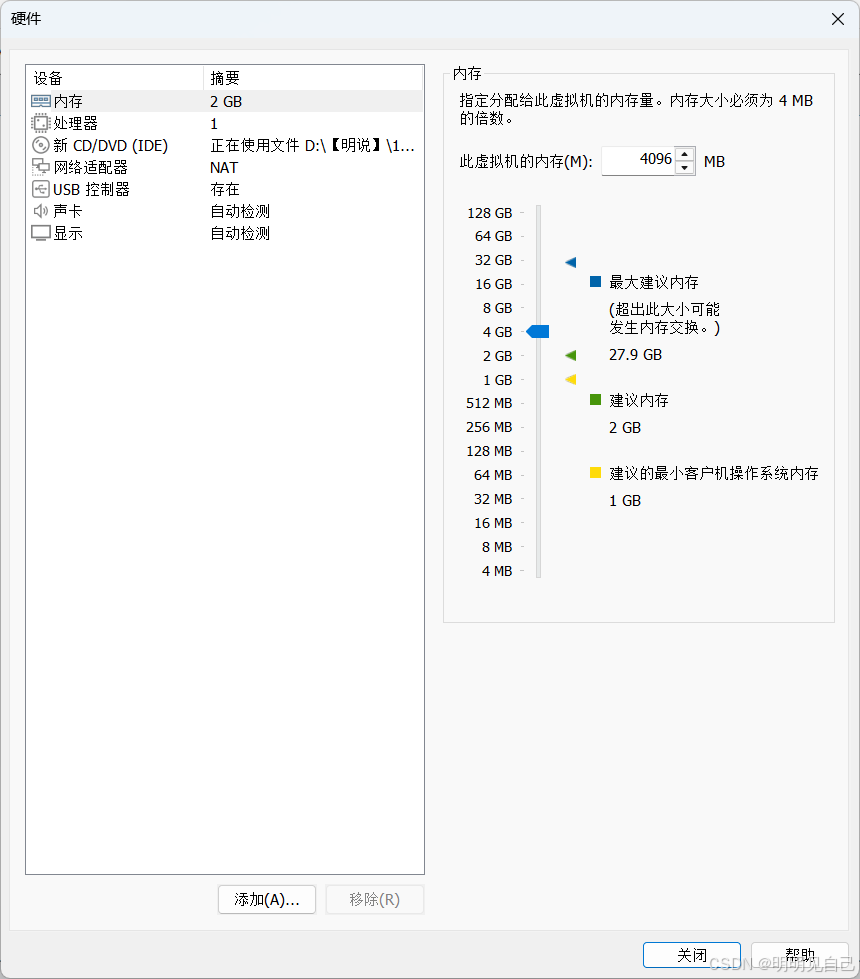Viewport: 860px width, 979px height.
Task: Click the 1 GB slider scale label
Action: [x=498, y=380]
